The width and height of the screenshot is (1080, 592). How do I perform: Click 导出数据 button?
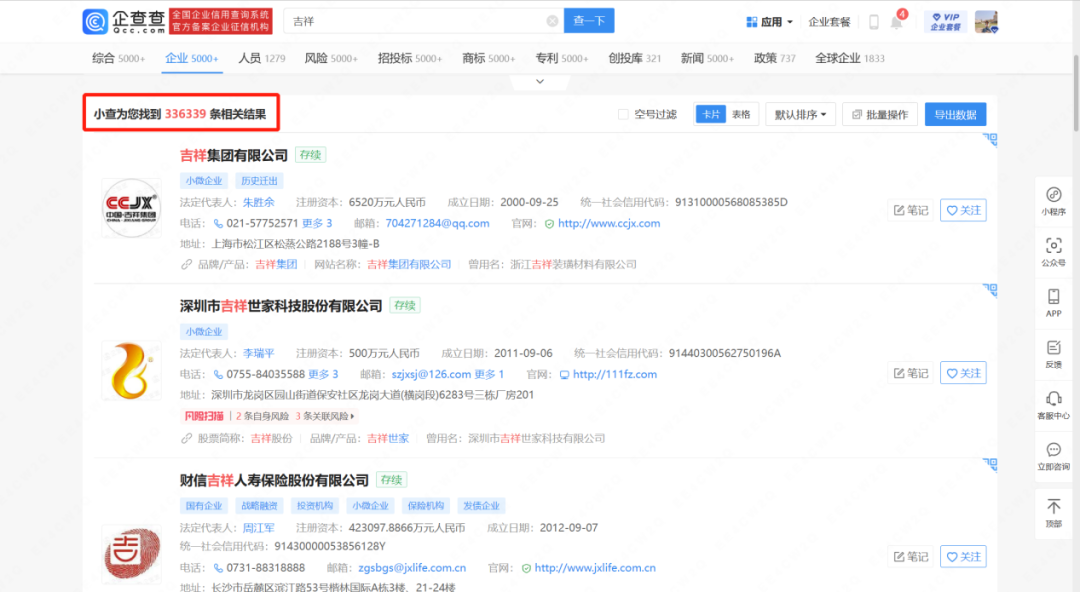955,114
